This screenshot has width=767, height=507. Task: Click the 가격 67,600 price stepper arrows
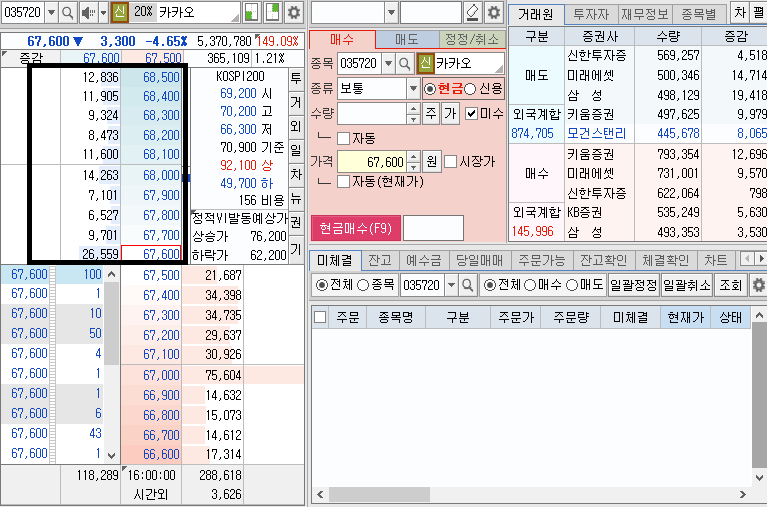click(414, 161)
